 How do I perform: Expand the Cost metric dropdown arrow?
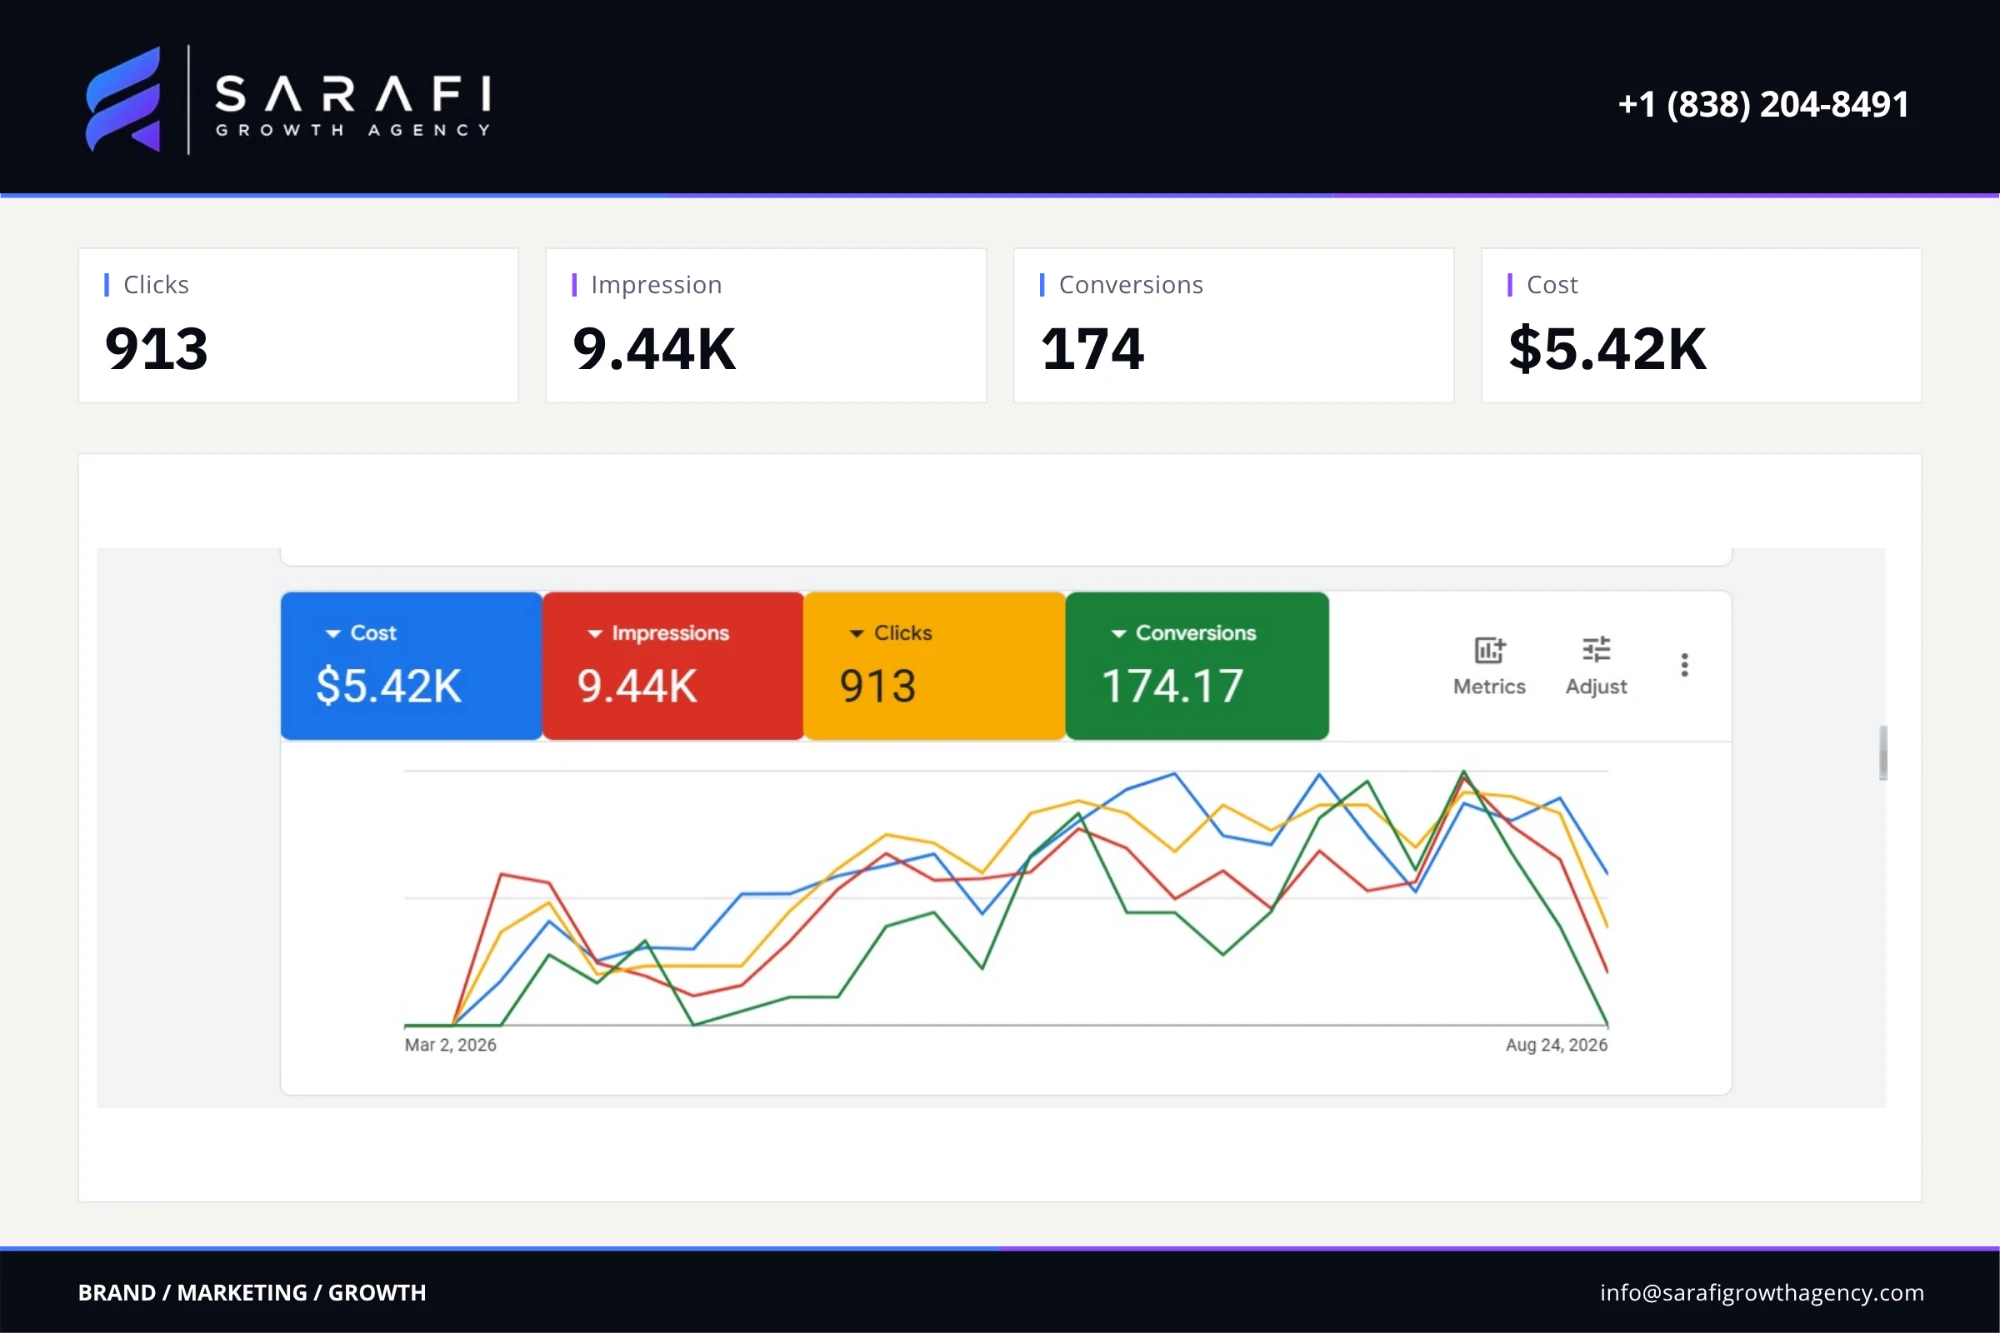tap(333, 634)
